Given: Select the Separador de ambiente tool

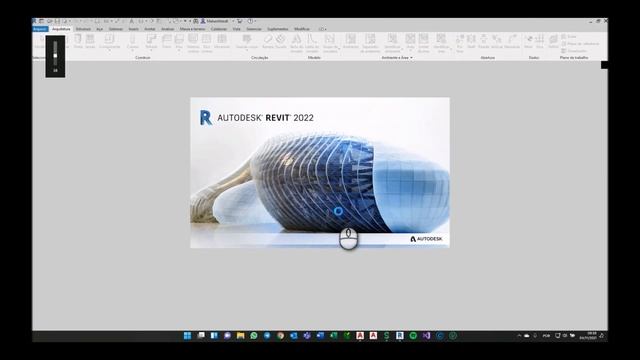Looking at the screenshot, I should coord(370,43).
